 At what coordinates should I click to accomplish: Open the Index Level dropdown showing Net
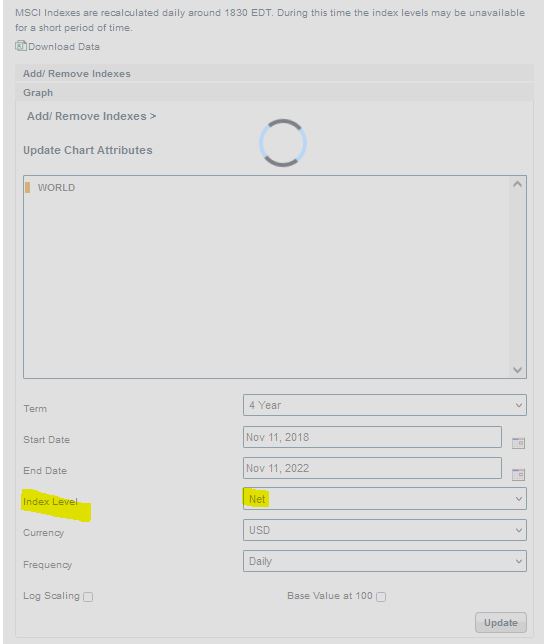tap(385, 499)
